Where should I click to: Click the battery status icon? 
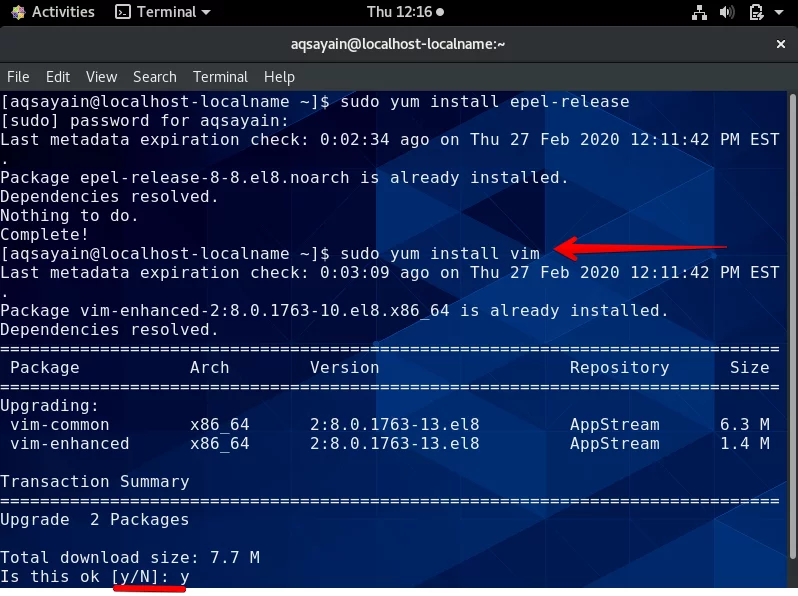(x=756, y=12)
